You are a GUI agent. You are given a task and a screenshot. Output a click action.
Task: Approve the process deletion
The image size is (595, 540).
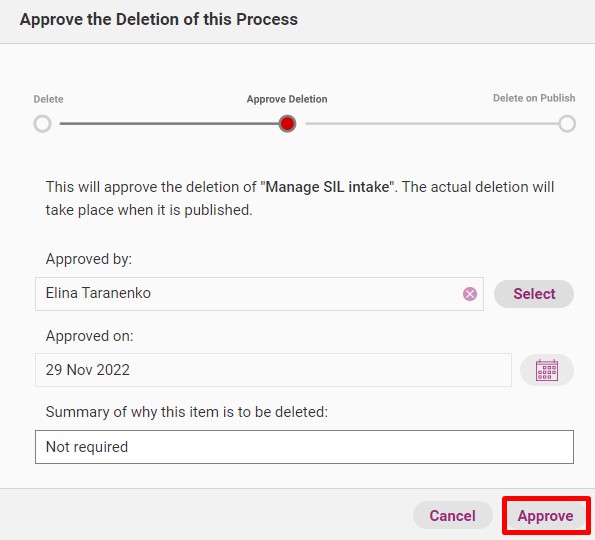(546, 515)
